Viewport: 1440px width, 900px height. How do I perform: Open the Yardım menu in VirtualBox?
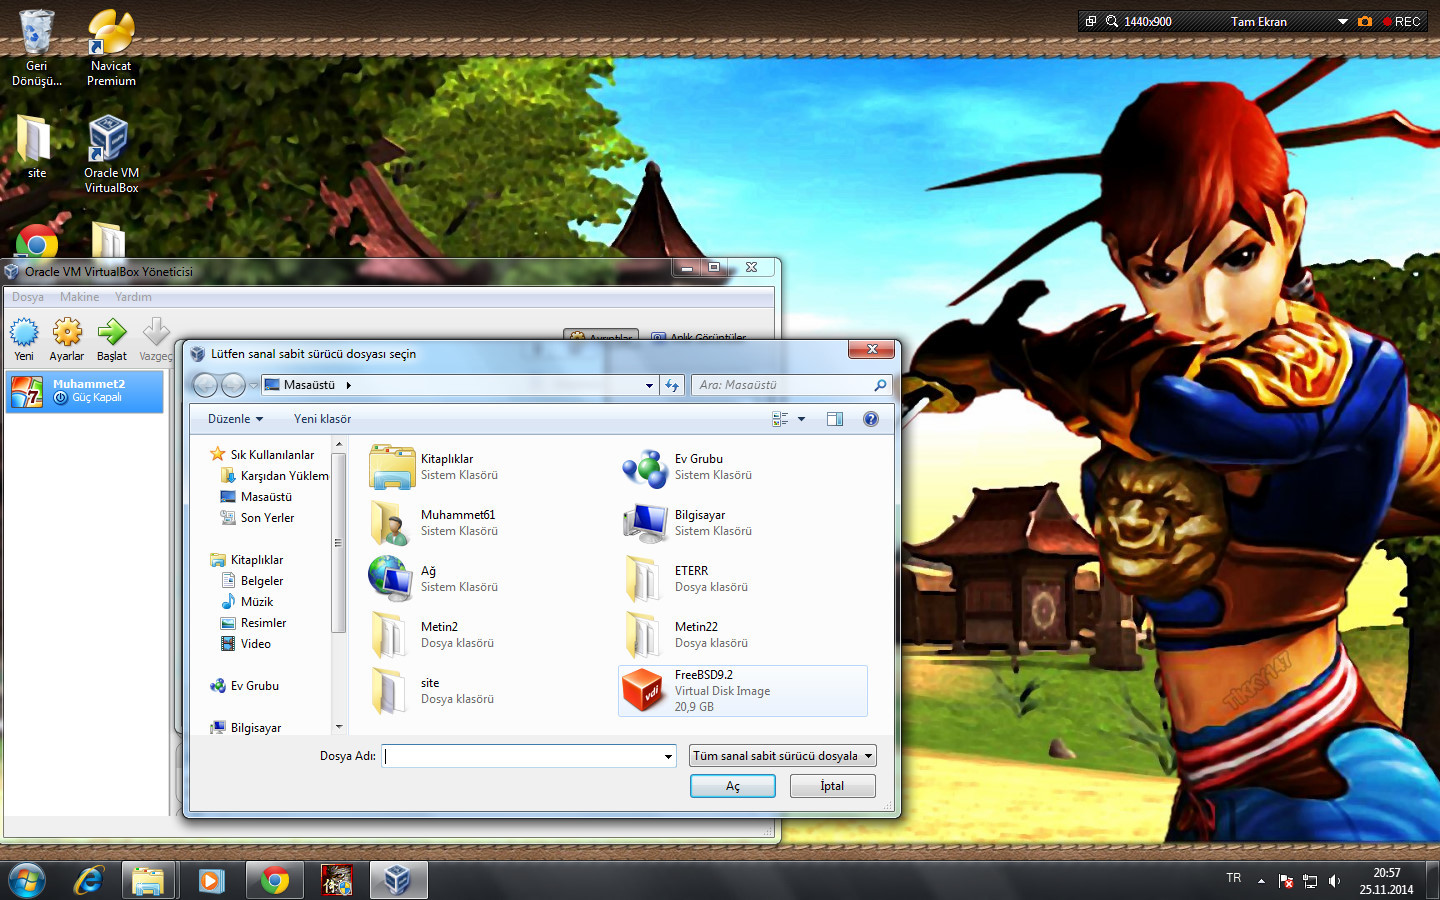[x=133, y=297]
